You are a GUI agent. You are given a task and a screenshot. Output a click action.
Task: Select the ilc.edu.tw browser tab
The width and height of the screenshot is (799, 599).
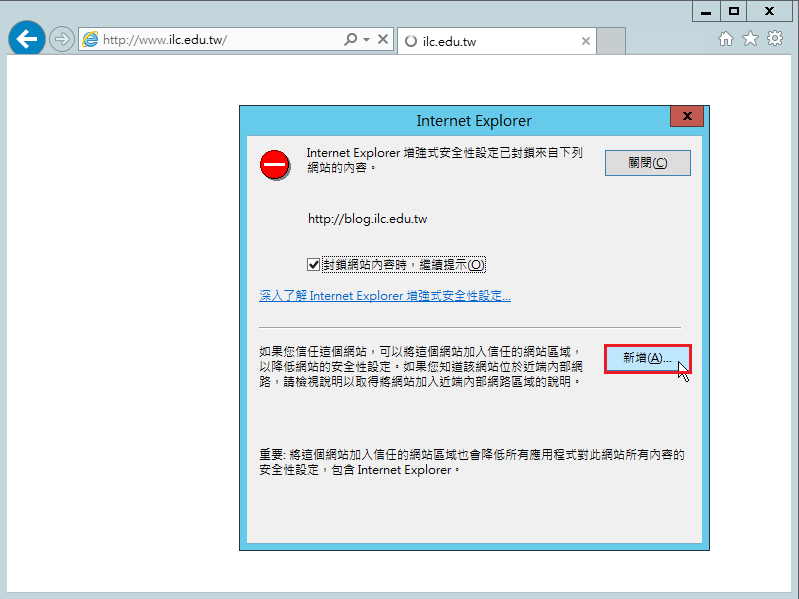pos(496,41)
